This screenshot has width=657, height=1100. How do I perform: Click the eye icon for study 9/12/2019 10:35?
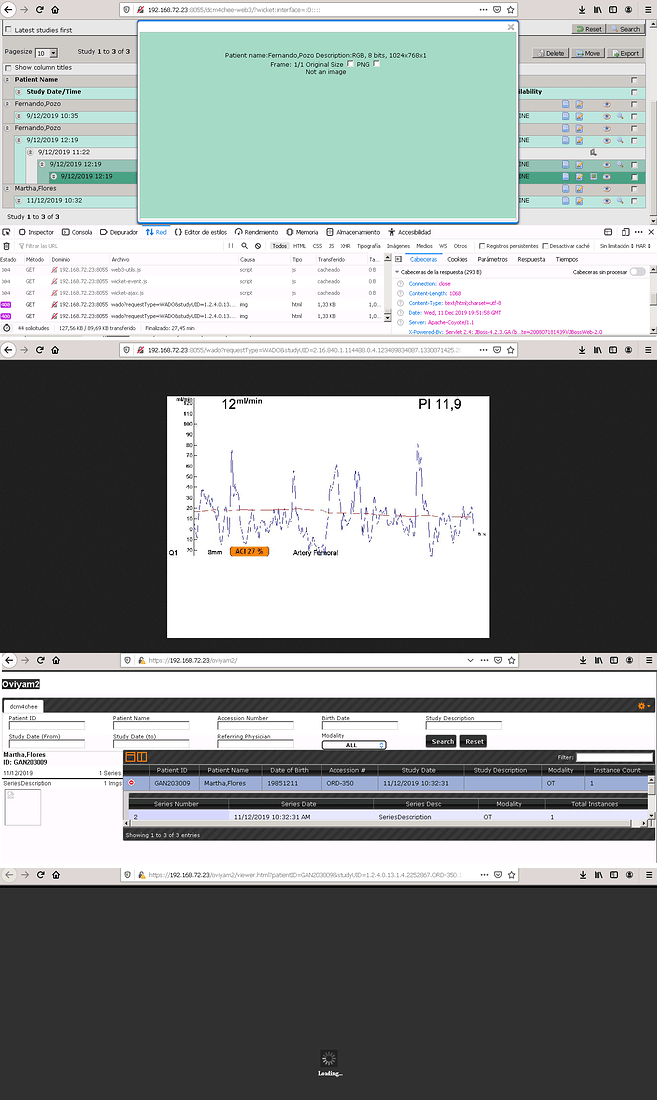(x=607, y=116)
